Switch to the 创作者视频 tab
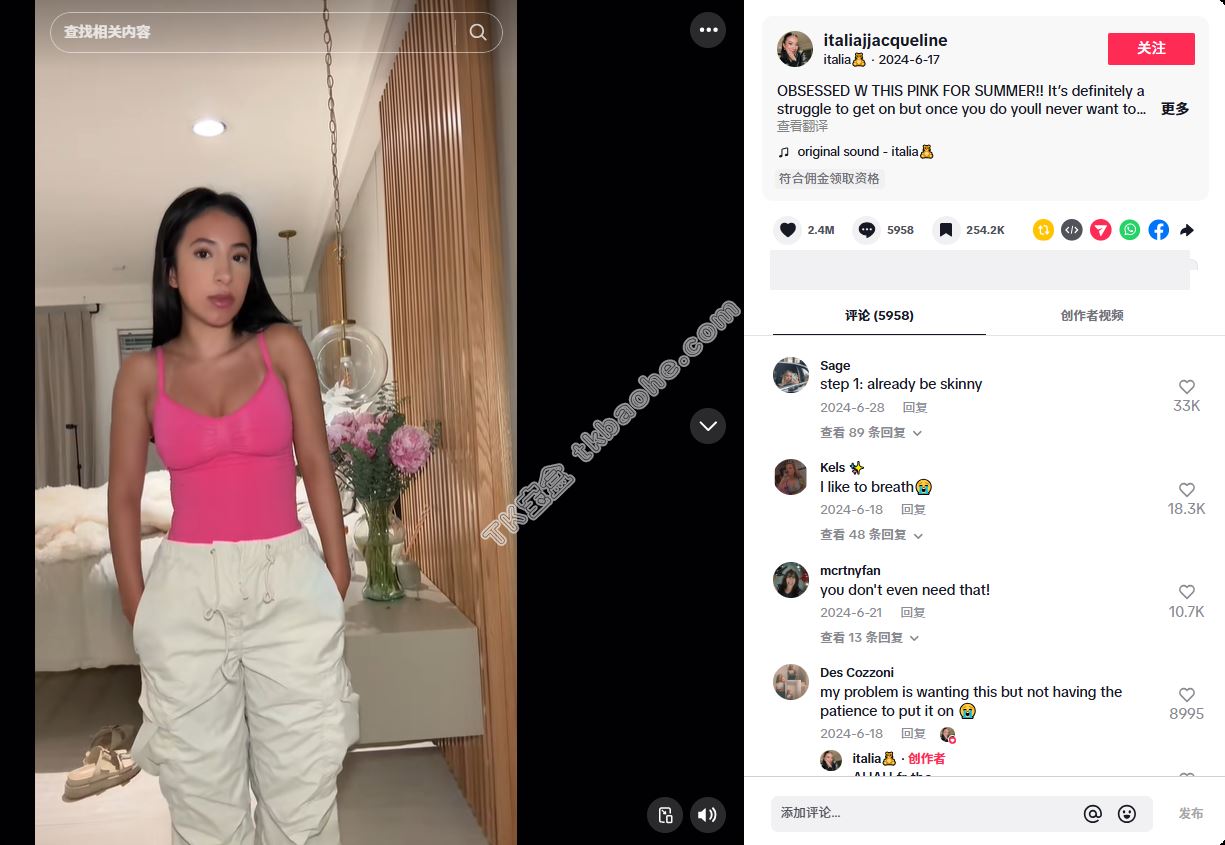Image resolution: width=1225 pixels, height=845 pixels. tap(1092, 316)
